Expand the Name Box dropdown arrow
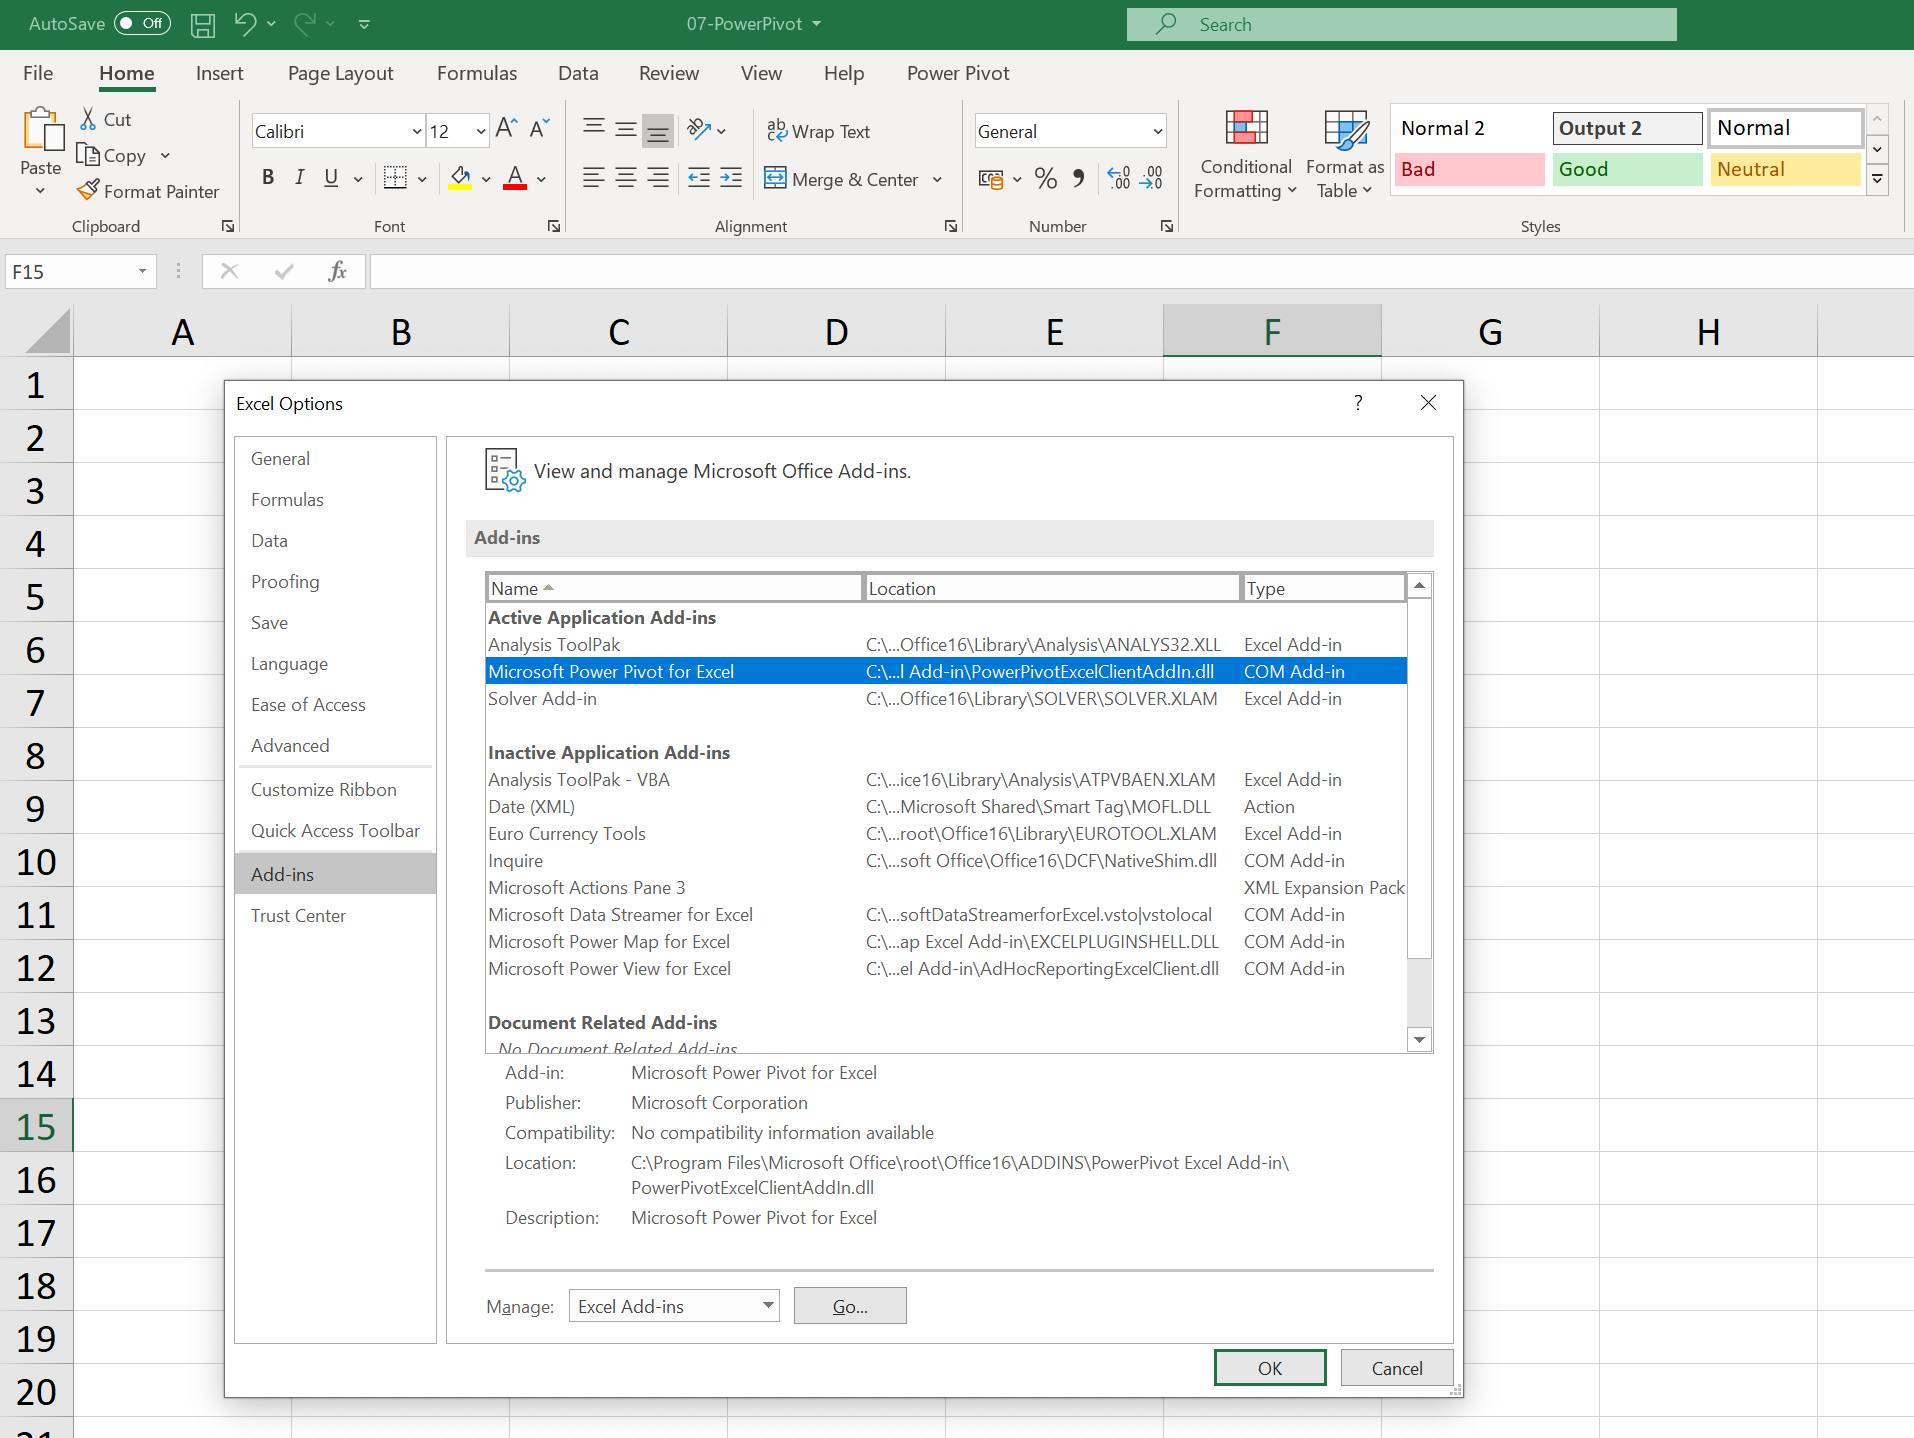This screenshot has width=1914, height=1438. [x=142, y=271]
